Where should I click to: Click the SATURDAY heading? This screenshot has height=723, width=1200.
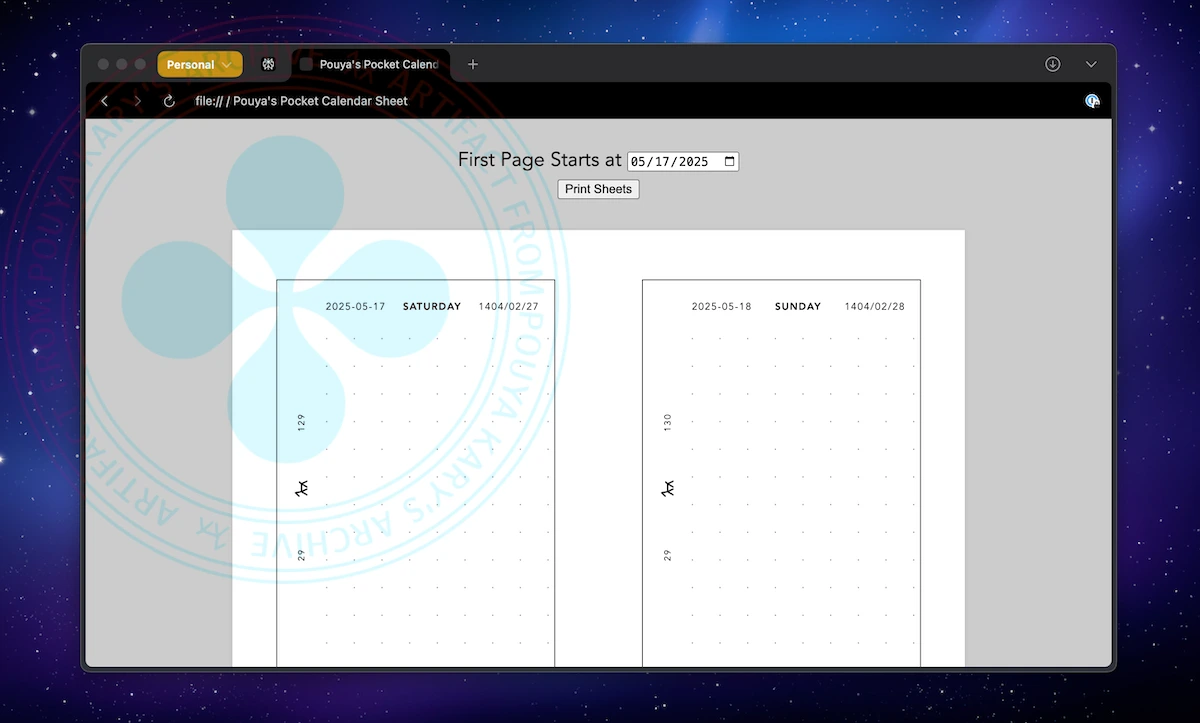[432, 307]
